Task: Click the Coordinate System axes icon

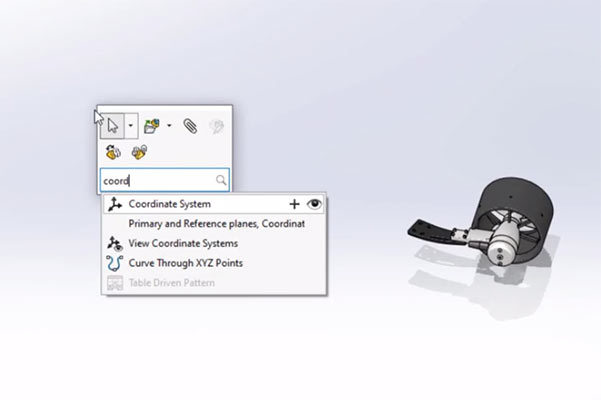Action: pyautogui.click(x=114, y=204)
